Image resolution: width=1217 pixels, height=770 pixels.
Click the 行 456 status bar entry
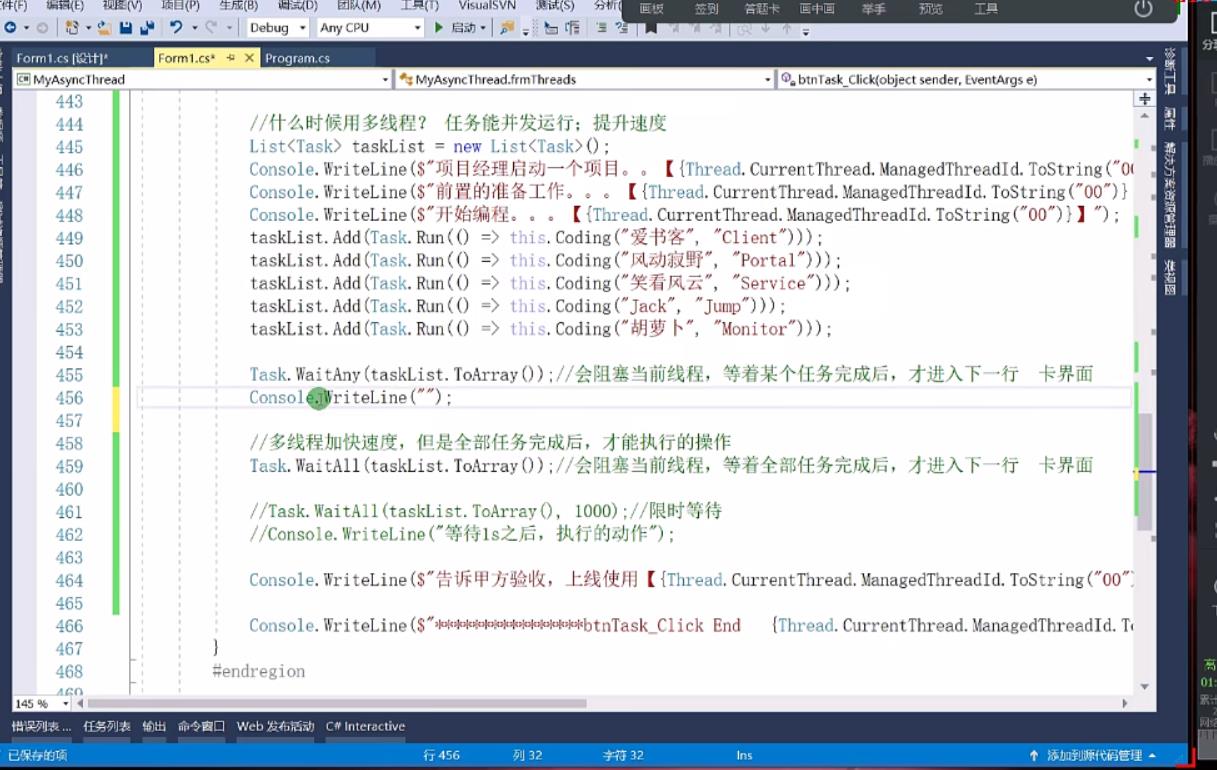coord(441,756)
